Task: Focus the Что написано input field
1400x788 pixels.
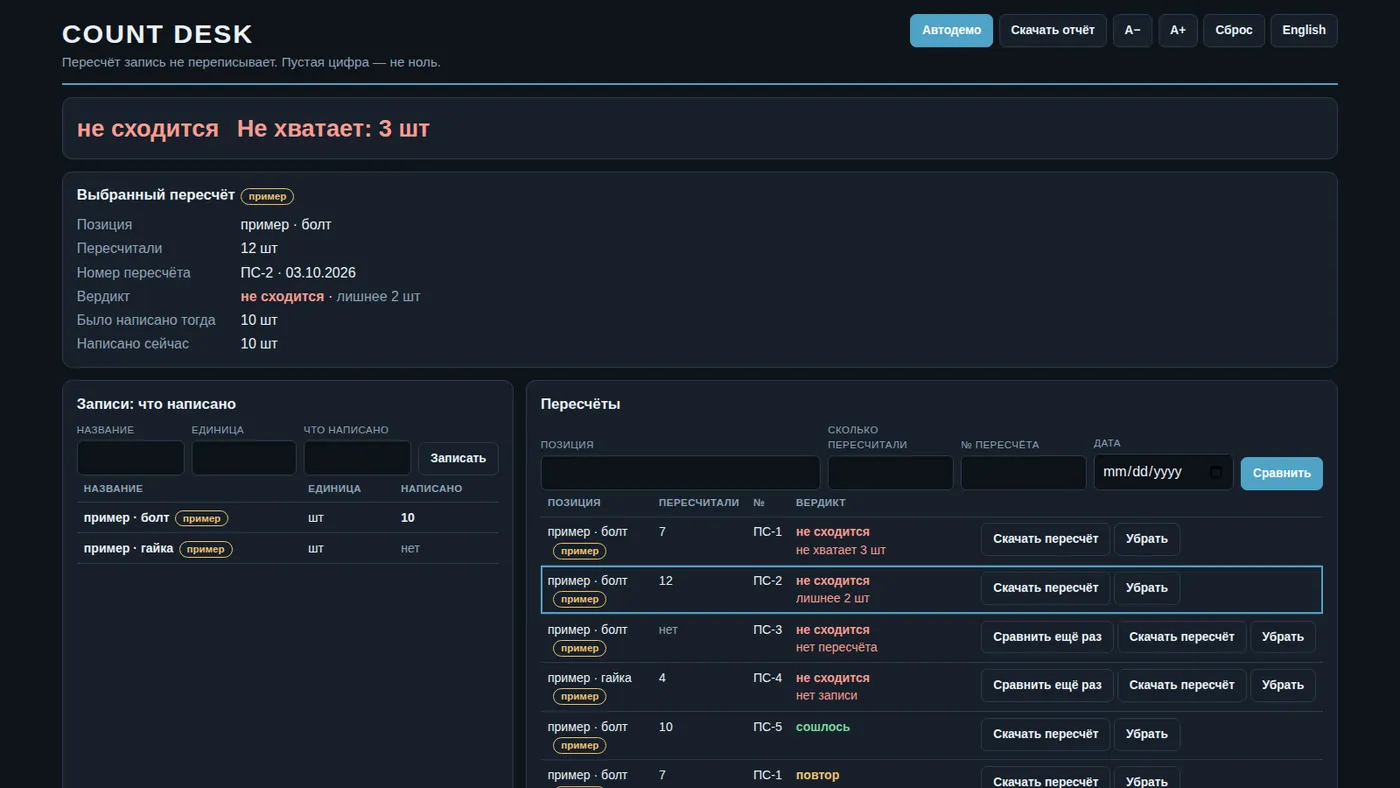Action: tap(357, 458)
